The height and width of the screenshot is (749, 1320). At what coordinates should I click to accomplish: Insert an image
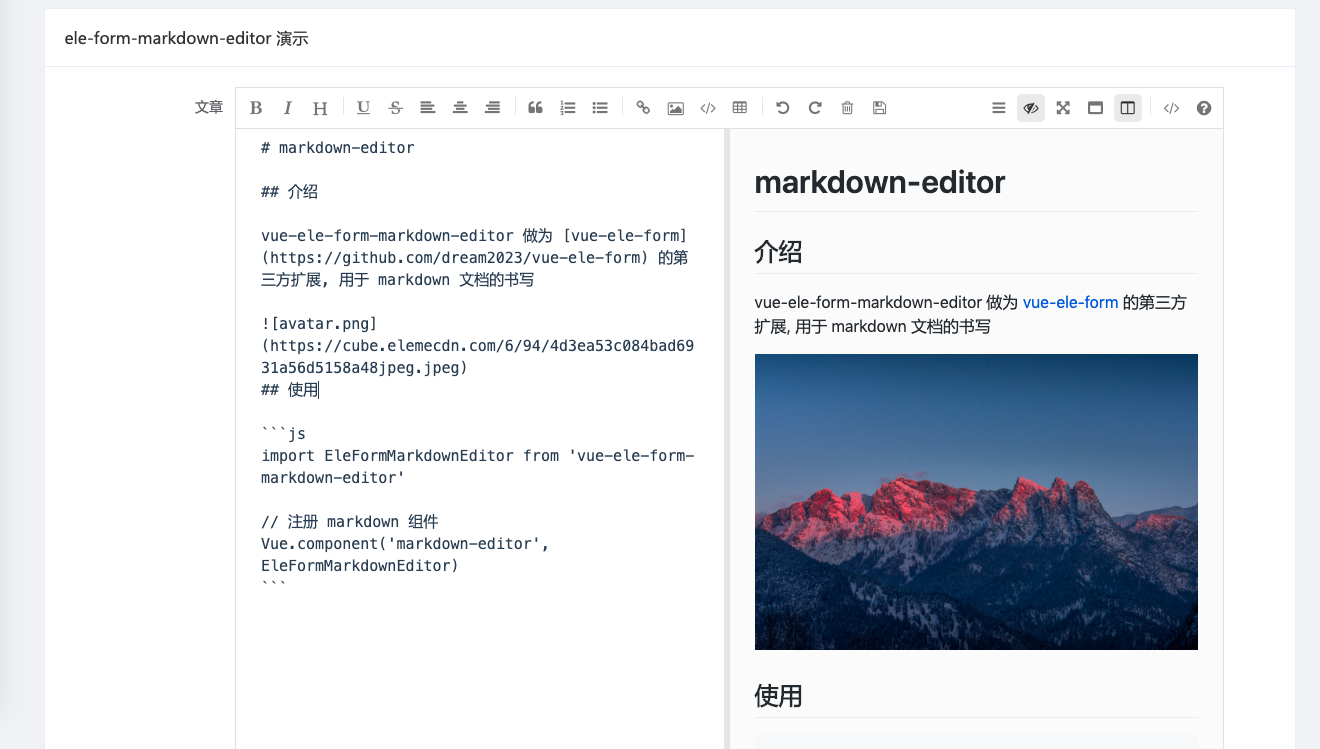676,108
